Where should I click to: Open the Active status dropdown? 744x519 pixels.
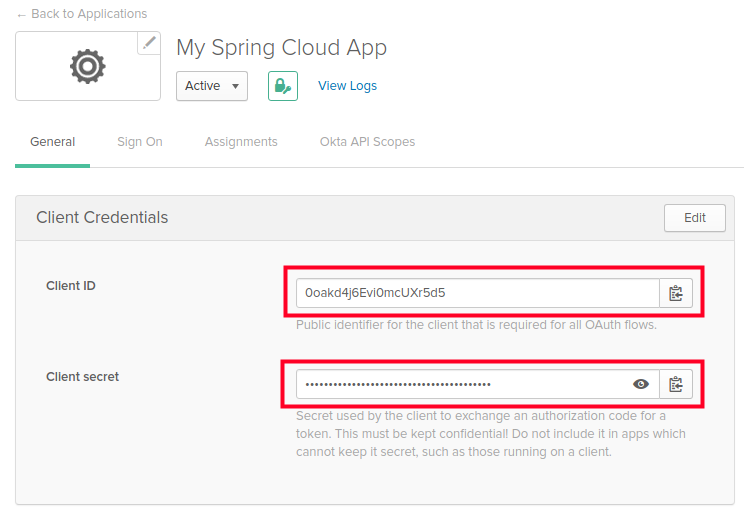212,86
